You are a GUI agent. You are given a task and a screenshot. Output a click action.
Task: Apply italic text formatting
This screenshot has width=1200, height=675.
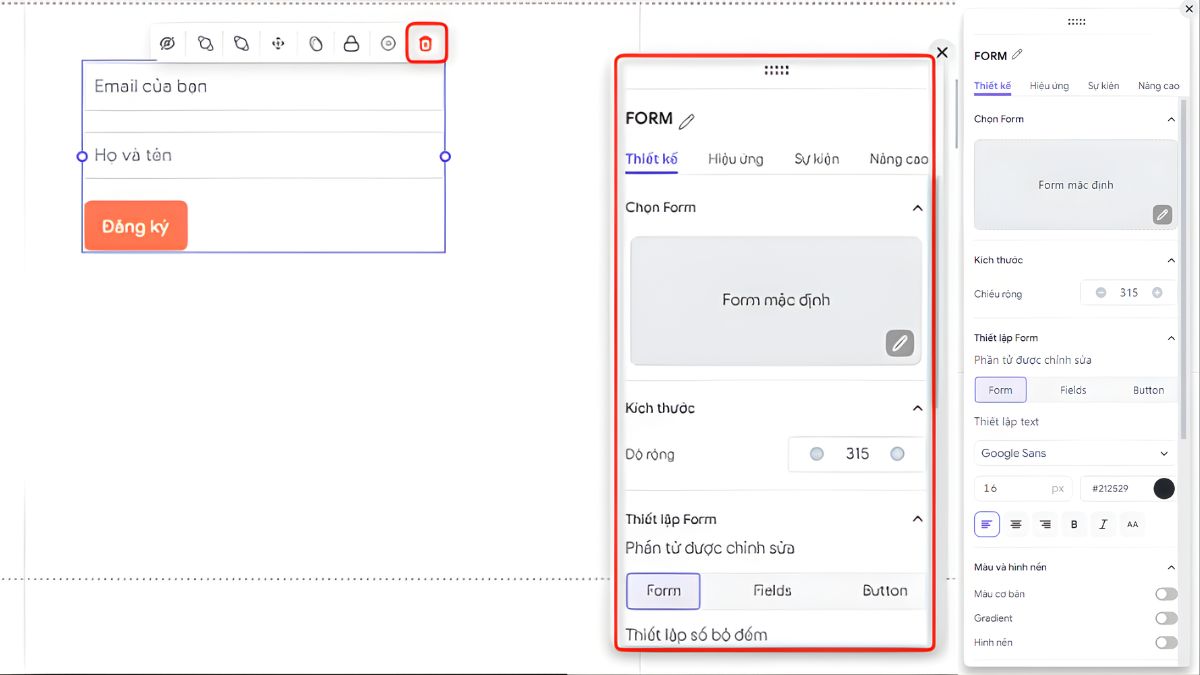pos(1103,524)
